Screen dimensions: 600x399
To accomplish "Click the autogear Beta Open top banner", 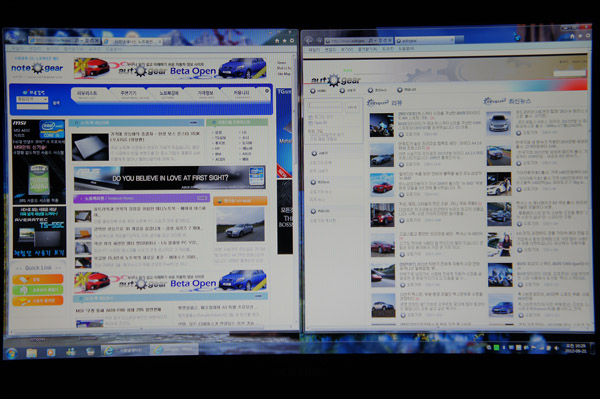I will coord(170,68).
